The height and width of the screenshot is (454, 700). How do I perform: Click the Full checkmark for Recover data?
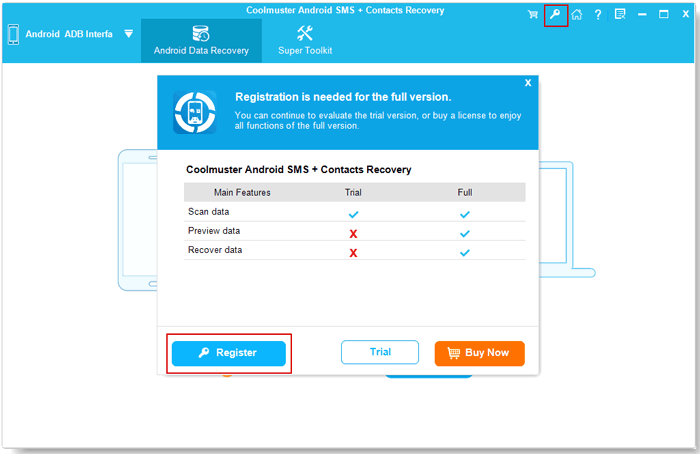point(465,253)
